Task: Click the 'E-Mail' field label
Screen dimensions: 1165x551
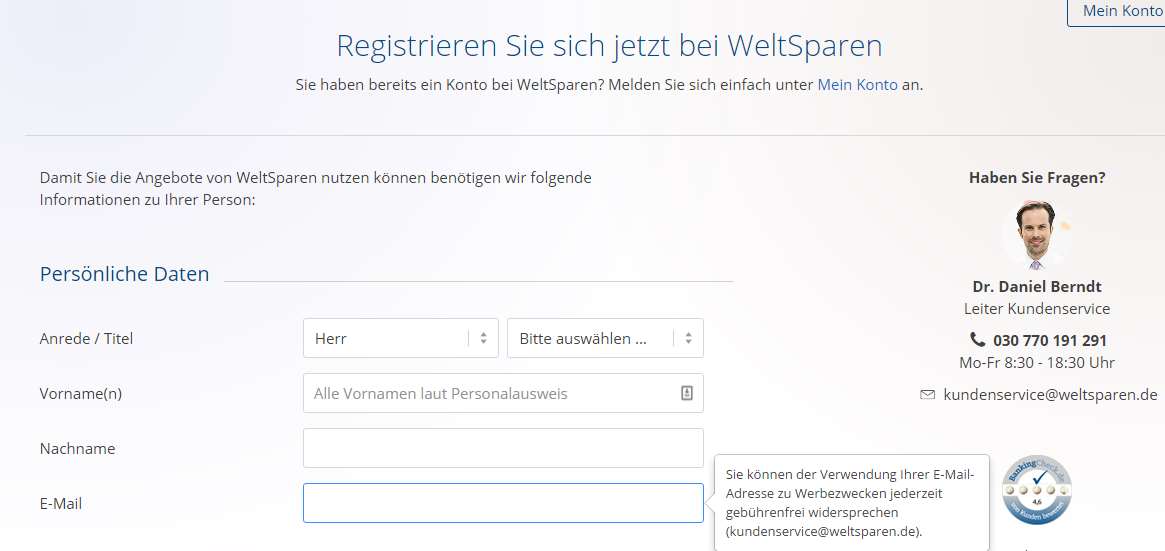Action: coord(61,503)
